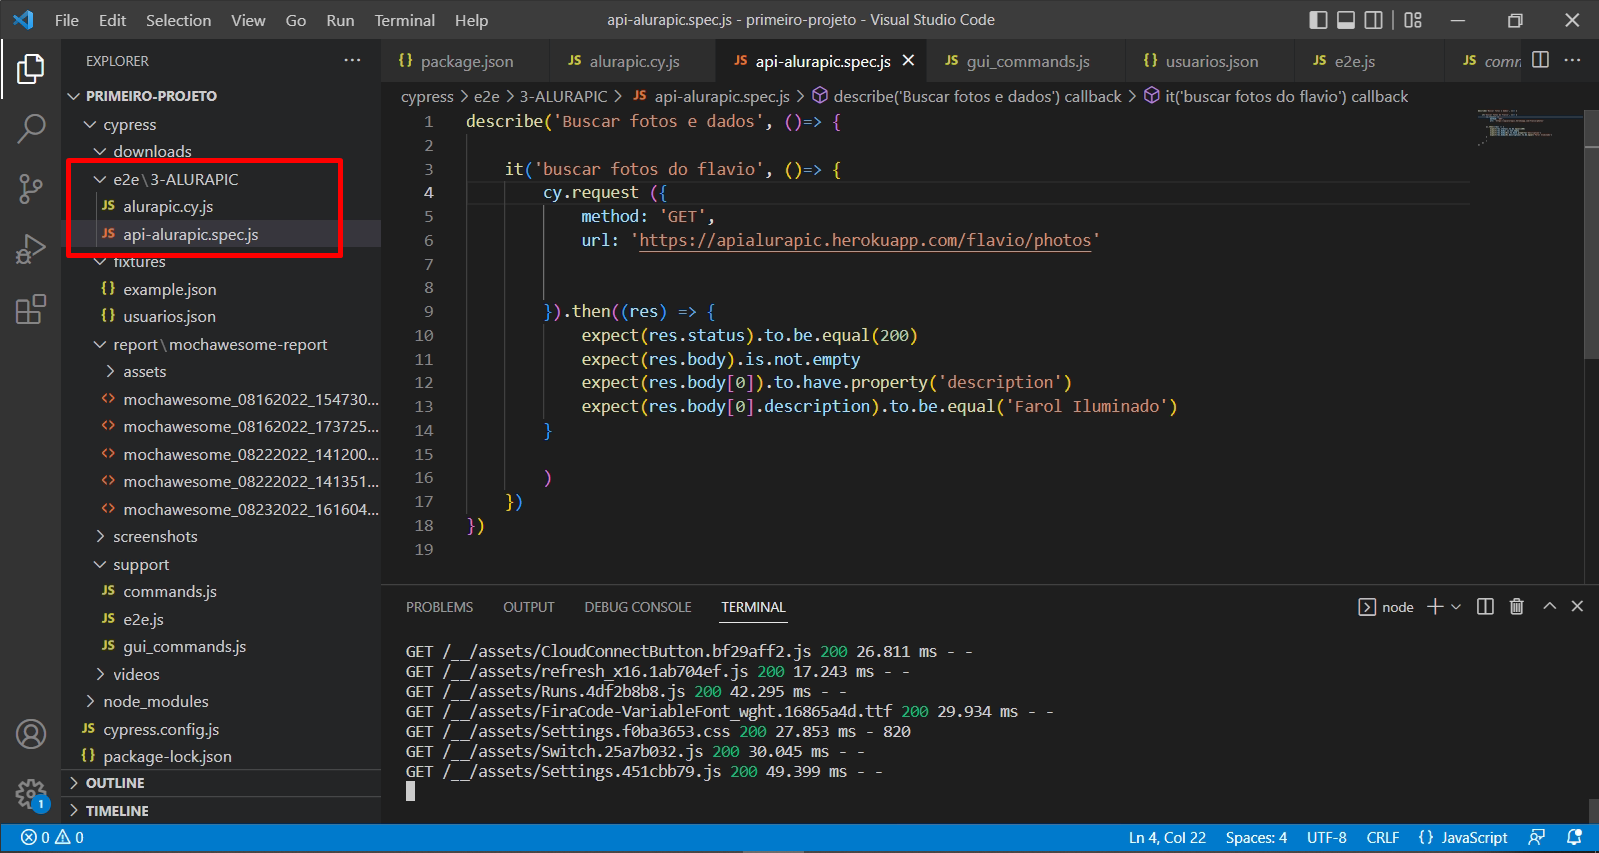The width and height of the screenshot is (1599, 853).
Task: Open the Edit menu
Action: [x=112, y=20]
